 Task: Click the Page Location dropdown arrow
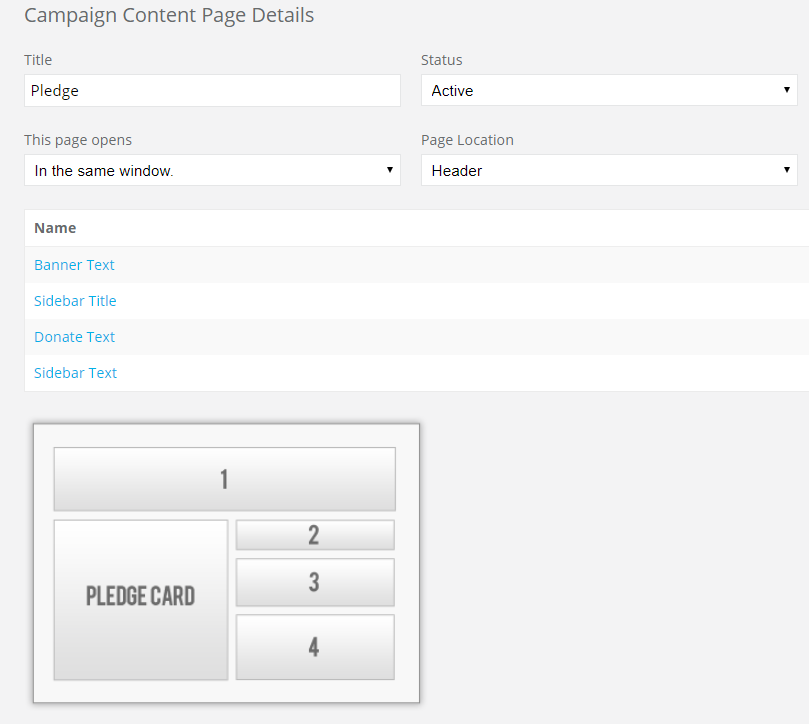(x=786, y=170)
